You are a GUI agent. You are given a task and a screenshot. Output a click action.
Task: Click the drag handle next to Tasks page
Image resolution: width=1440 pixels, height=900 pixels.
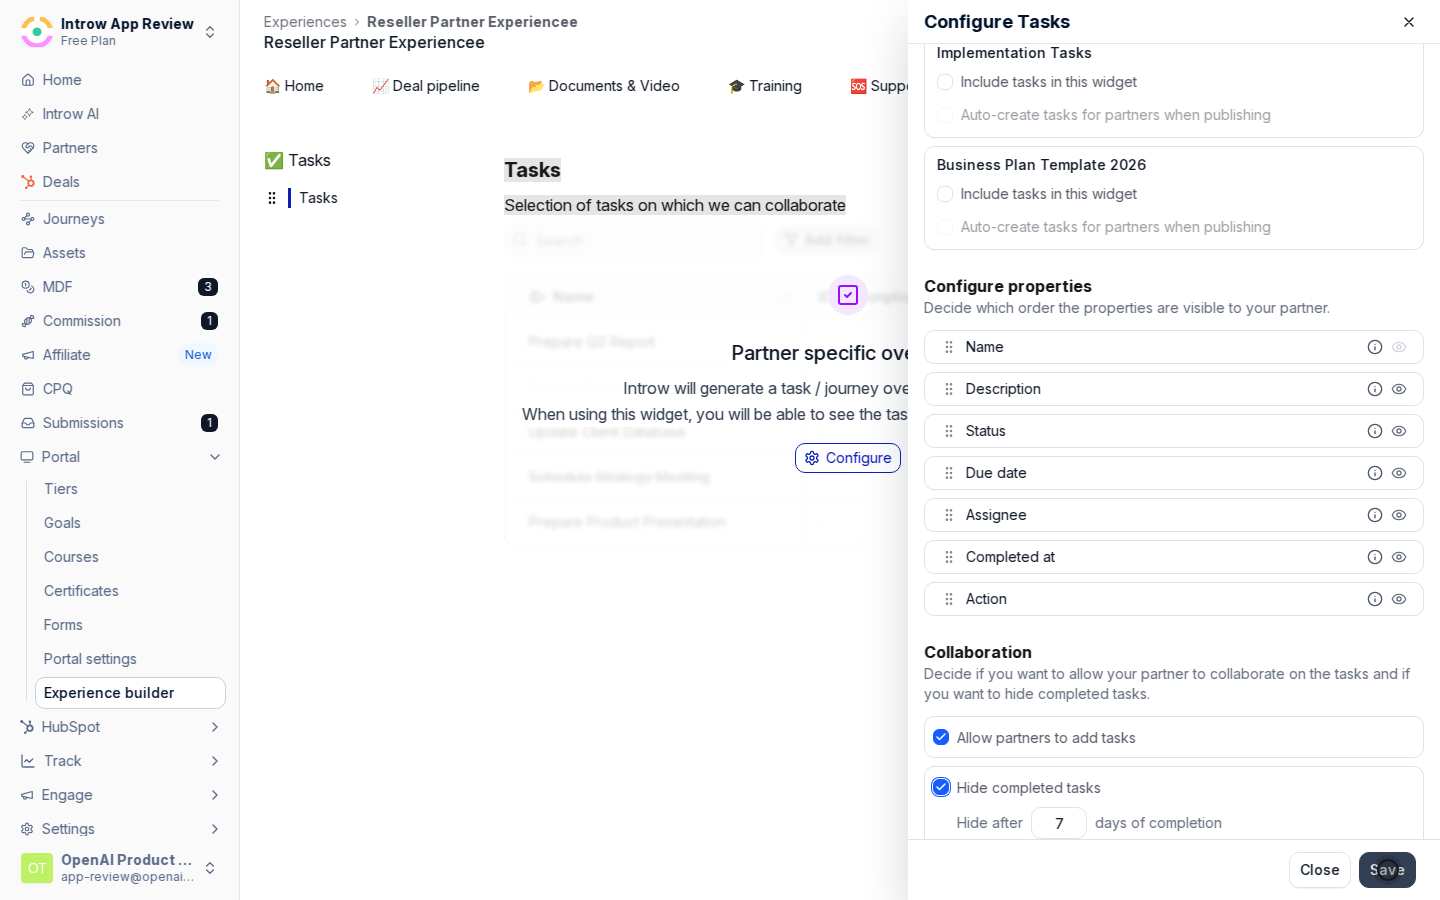tap(272, 198)
